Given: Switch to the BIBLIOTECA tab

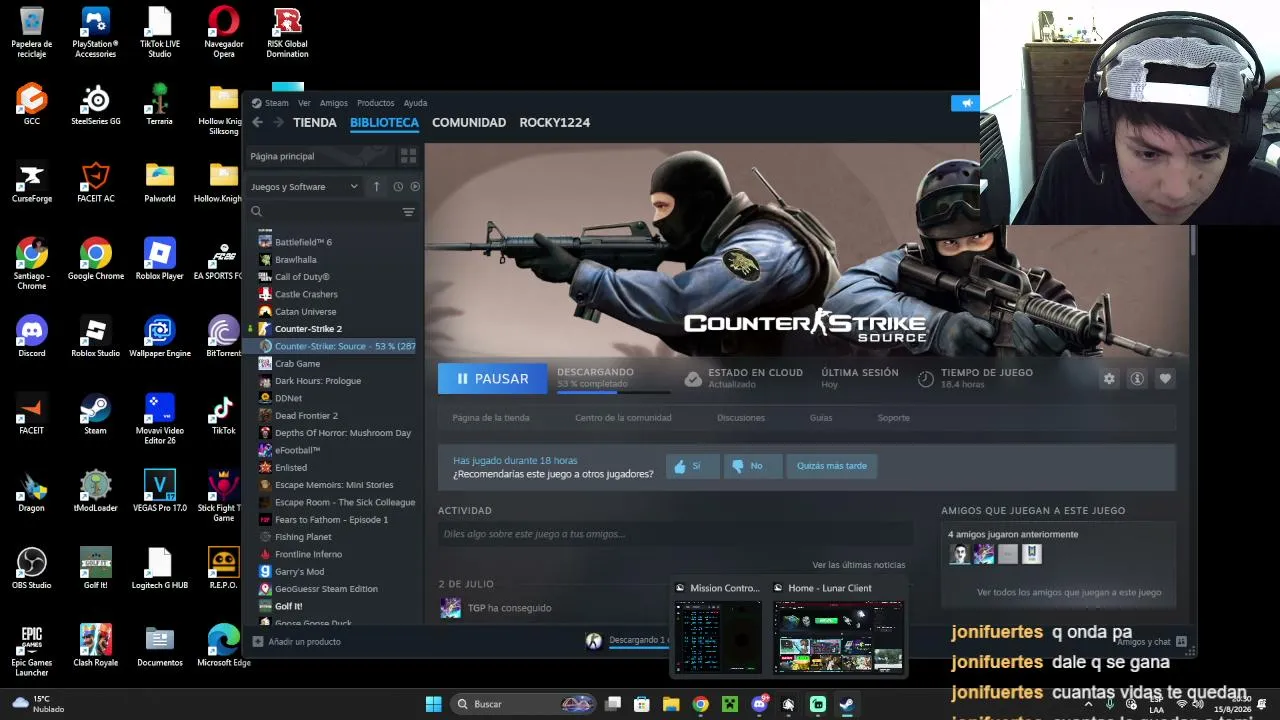Looking at the screenshot, I should (384, 123).
